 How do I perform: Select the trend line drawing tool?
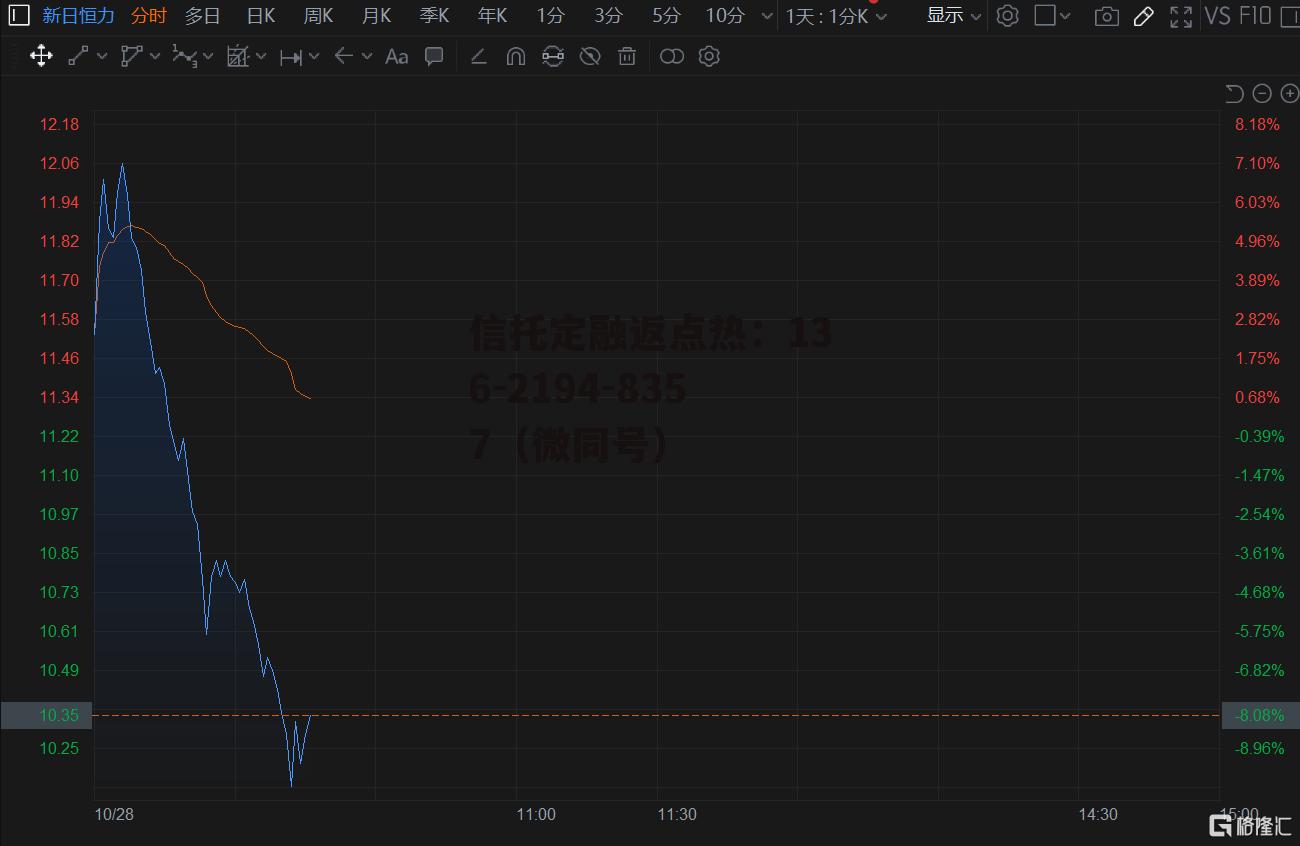pos(78,56)
